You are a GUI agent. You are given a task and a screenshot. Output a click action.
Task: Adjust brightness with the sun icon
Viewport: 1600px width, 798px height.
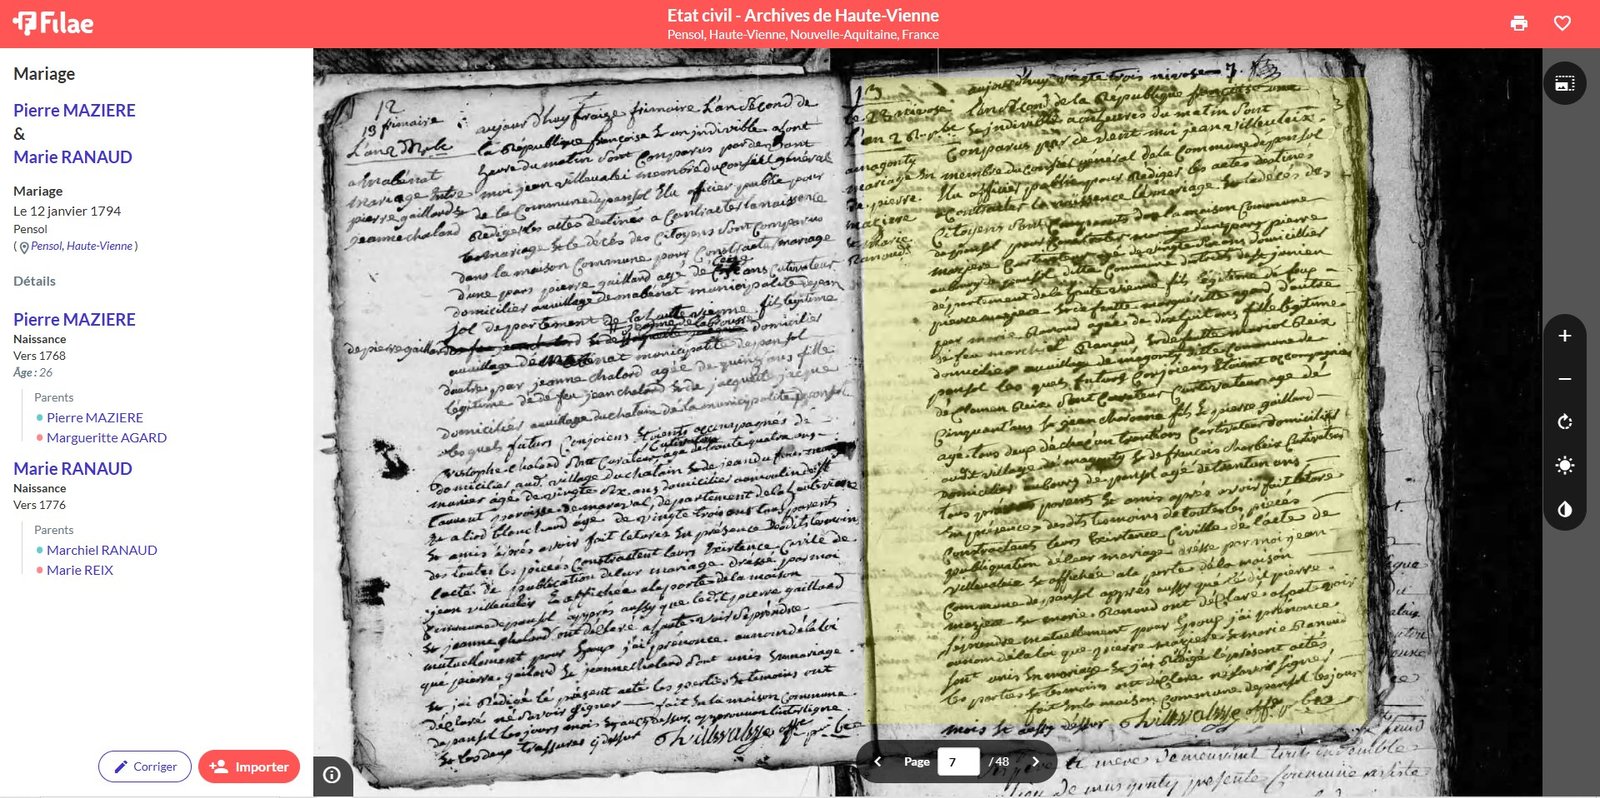1565,465
